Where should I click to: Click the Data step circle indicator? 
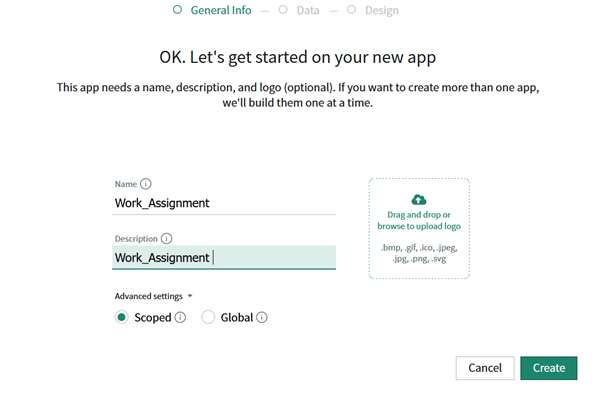click(284, 10)
